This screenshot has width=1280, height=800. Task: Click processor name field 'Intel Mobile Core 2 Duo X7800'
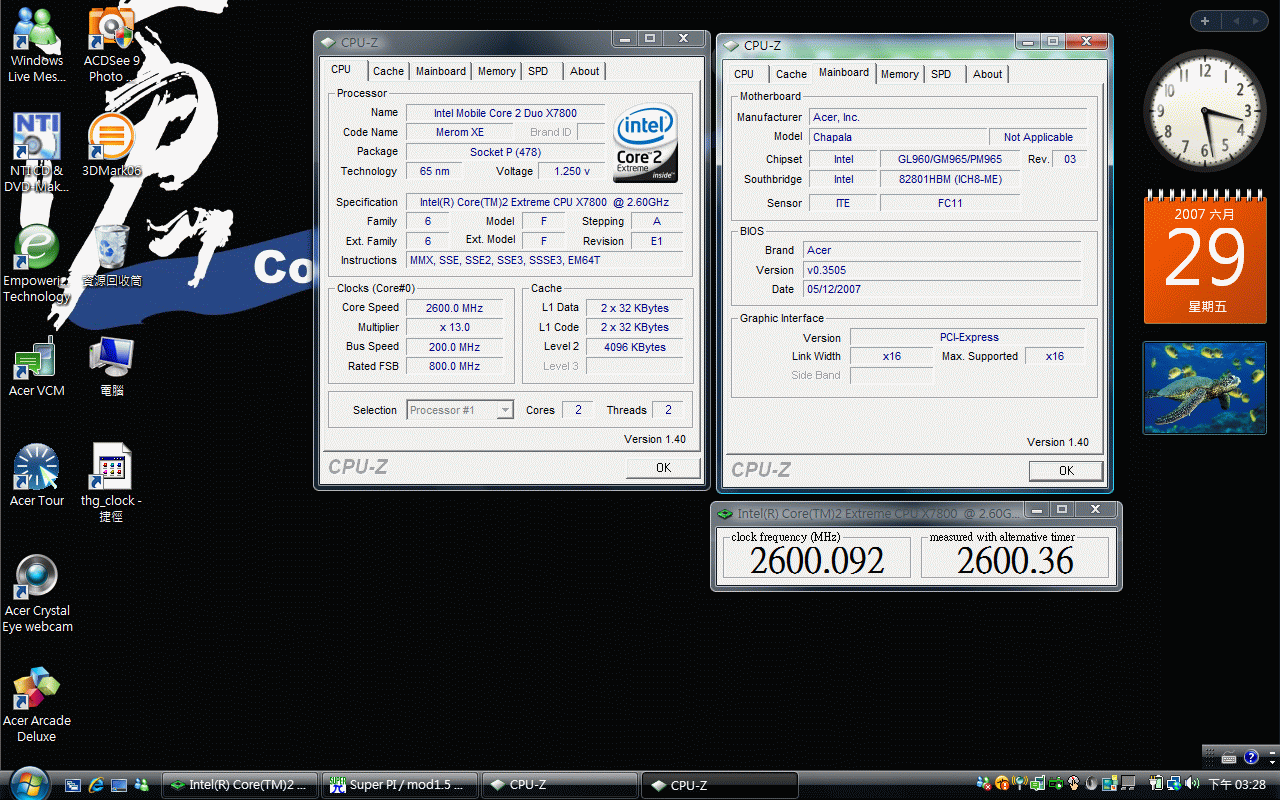pos(505,113)
